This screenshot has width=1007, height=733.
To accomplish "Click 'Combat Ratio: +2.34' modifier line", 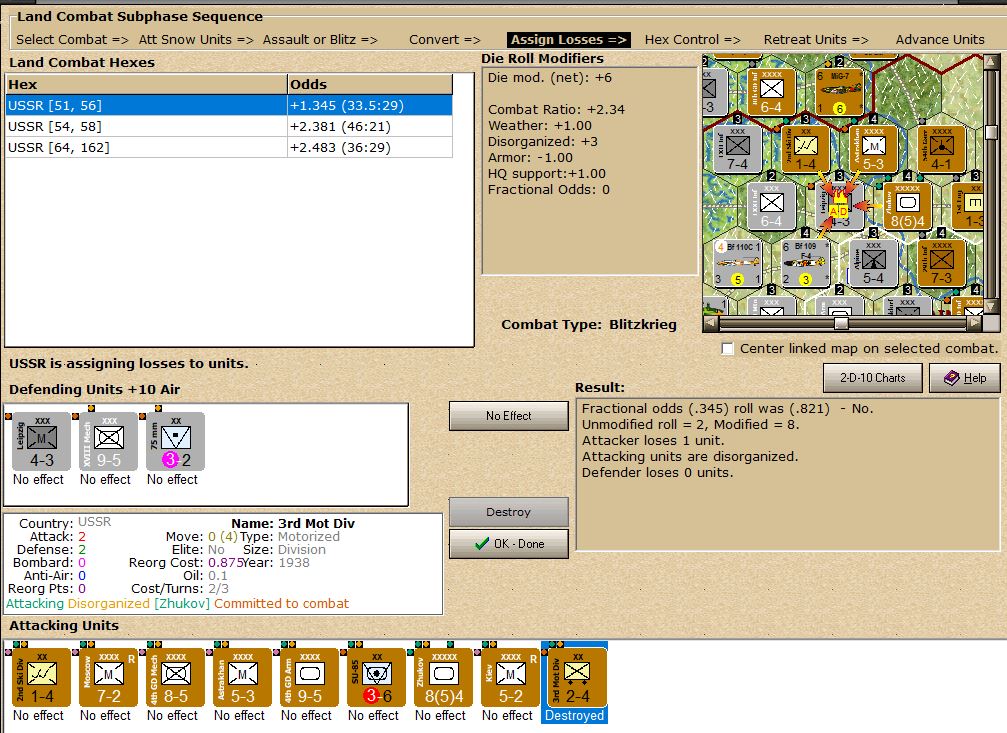I will (556, 110).
